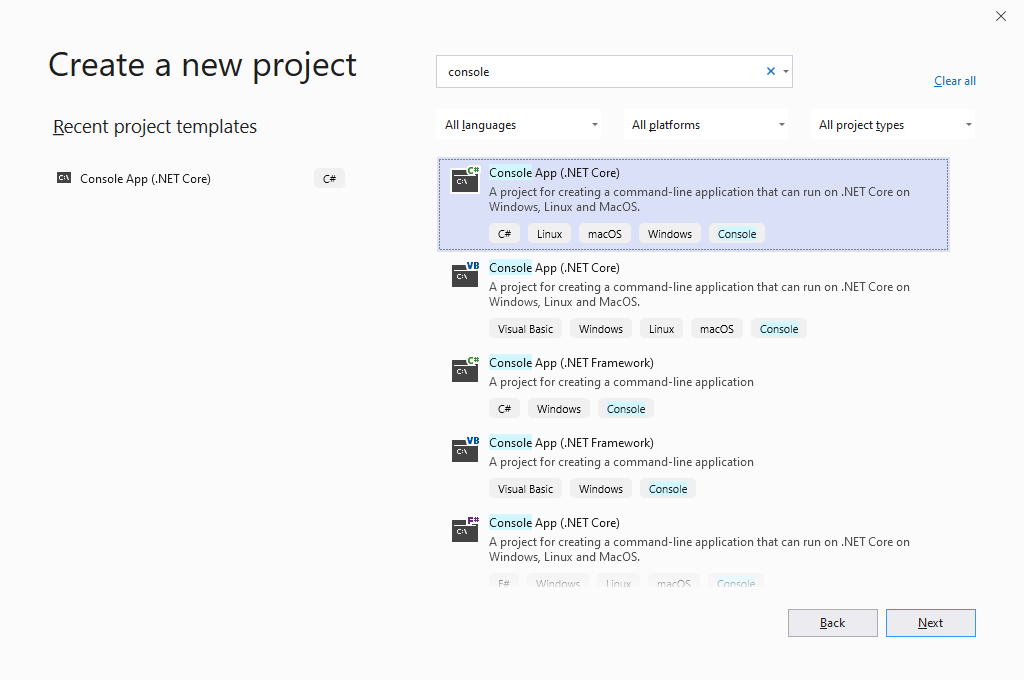Screen dimensions: 1024x680
Task: Click Console tag on VB .NET Core template
Action: click(x=778, y=329)
